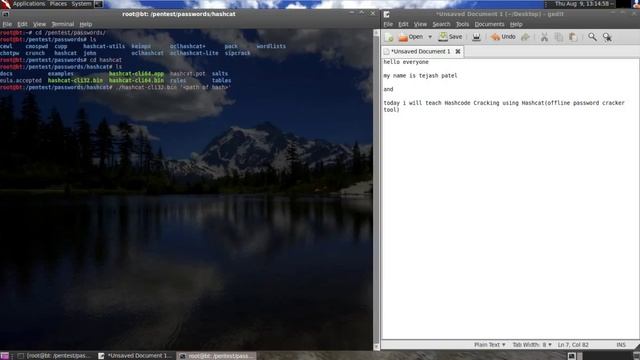Viewport: 640px width, 360px height.
Task: Switch to Unsaved Document 1 taskbar button
Action: pyautogui.click(x=136, y=356)
